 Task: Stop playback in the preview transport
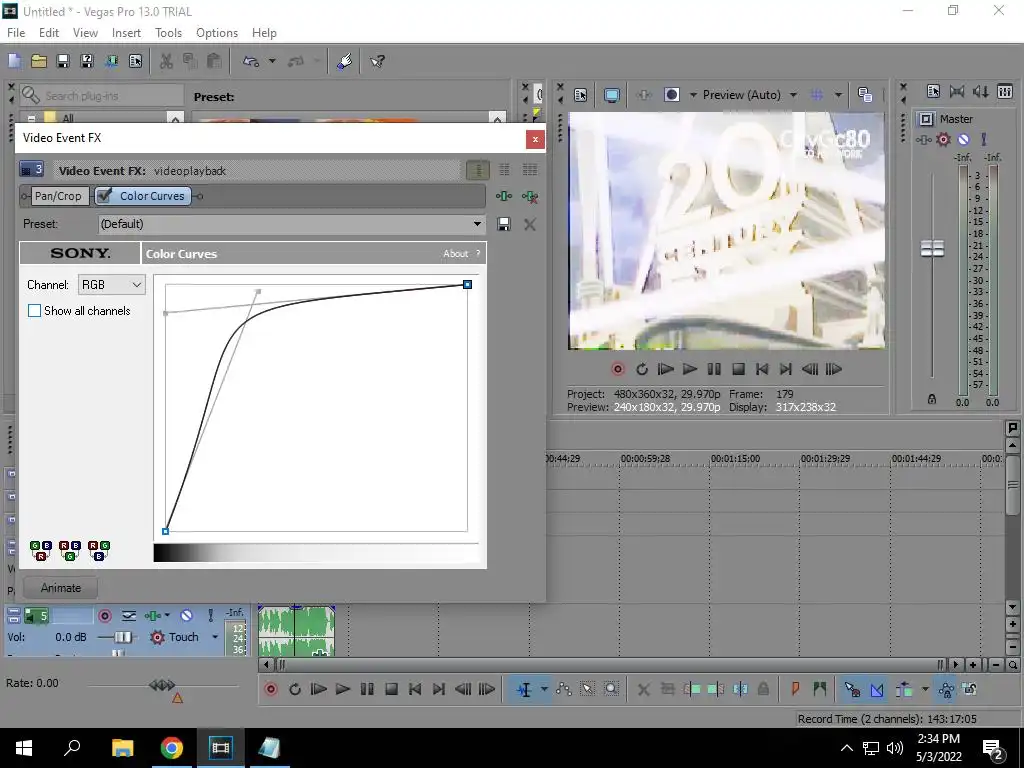pyautogui.click(x=739, y=369)
